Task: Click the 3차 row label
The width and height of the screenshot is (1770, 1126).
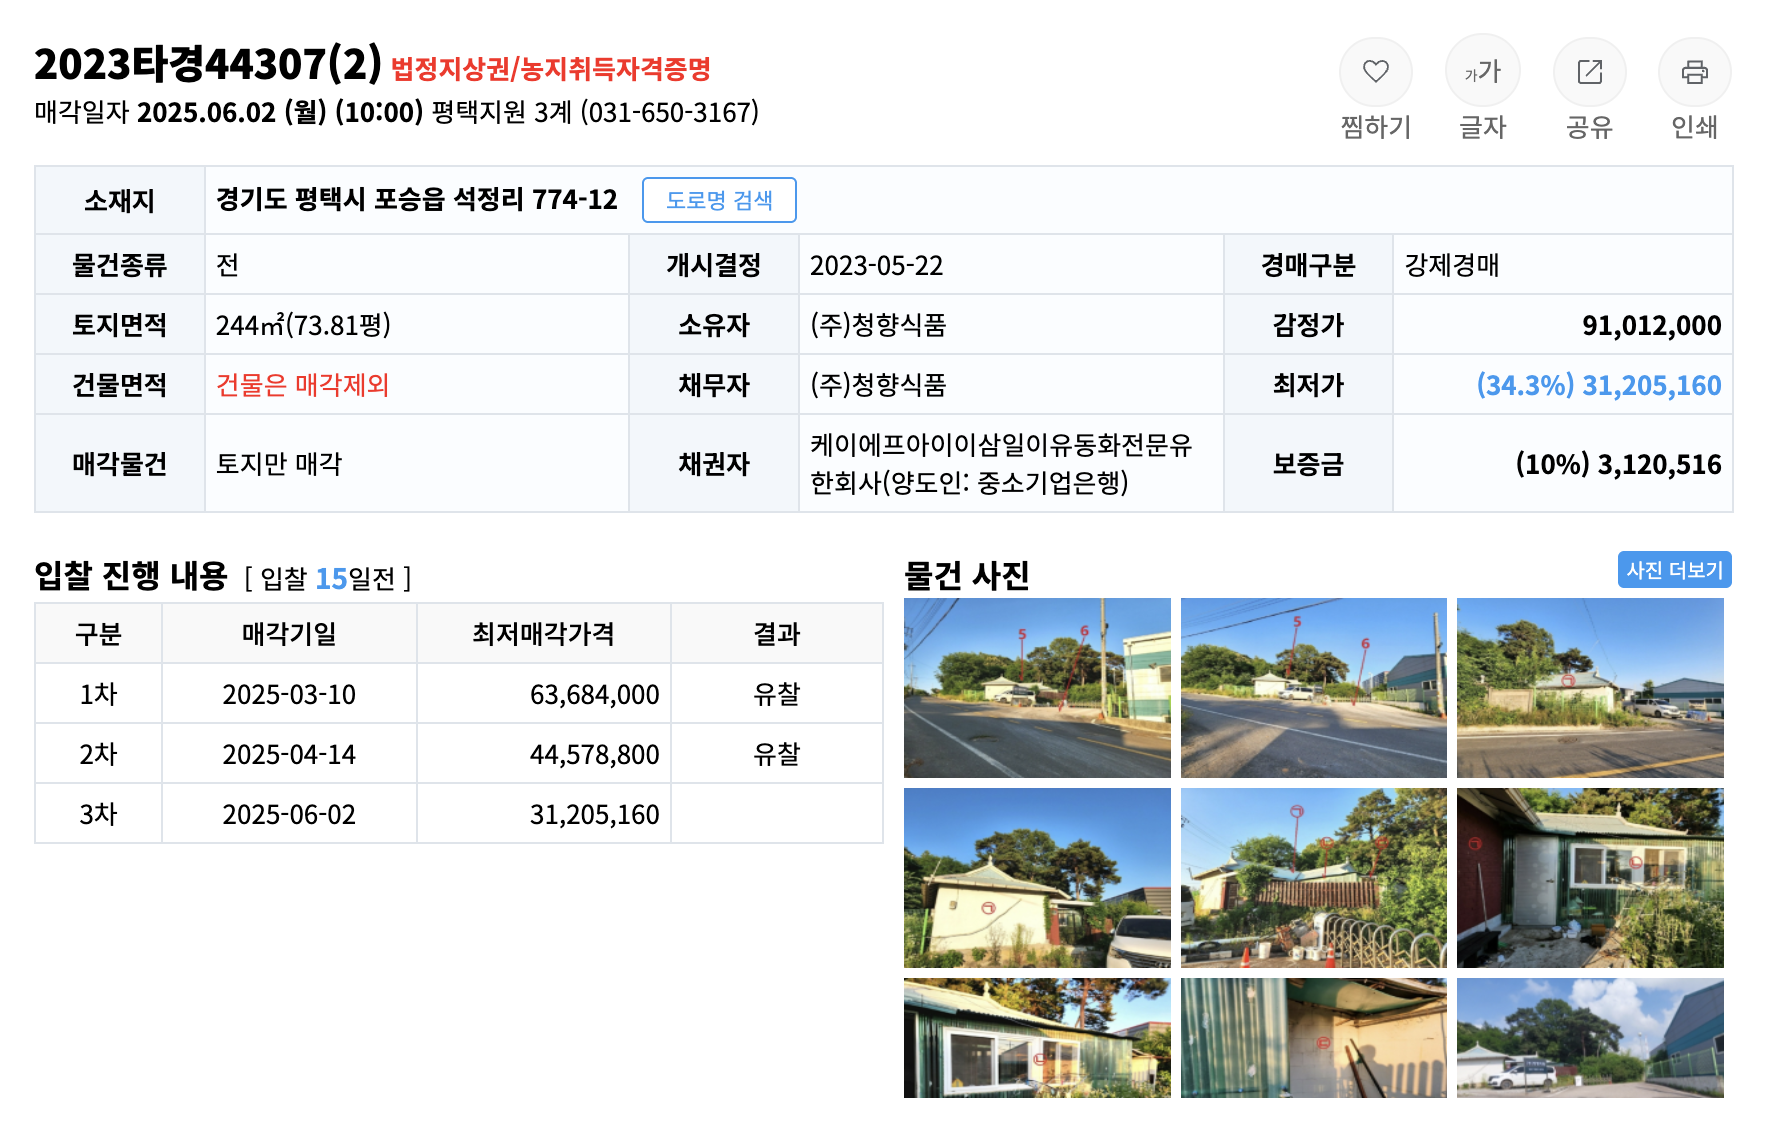Action: (99, 814)
